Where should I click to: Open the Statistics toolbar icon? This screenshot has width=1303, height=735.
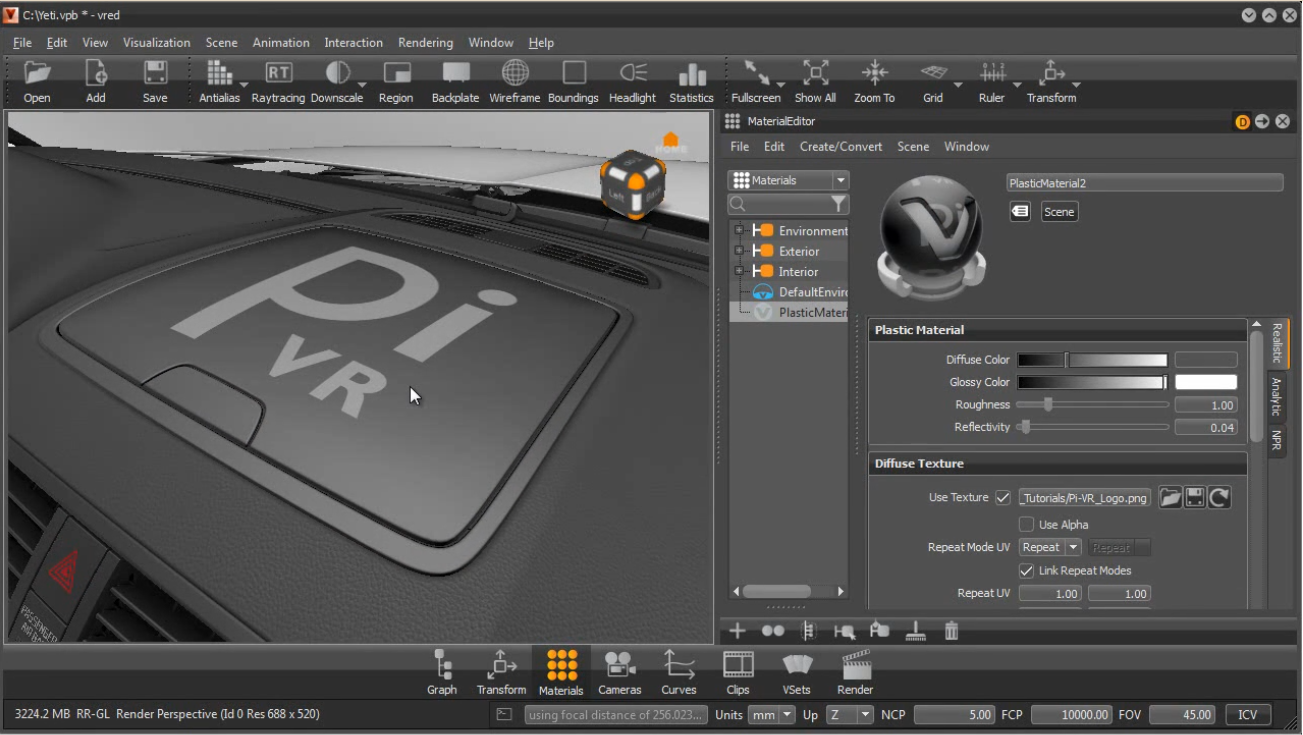(692, 75)
